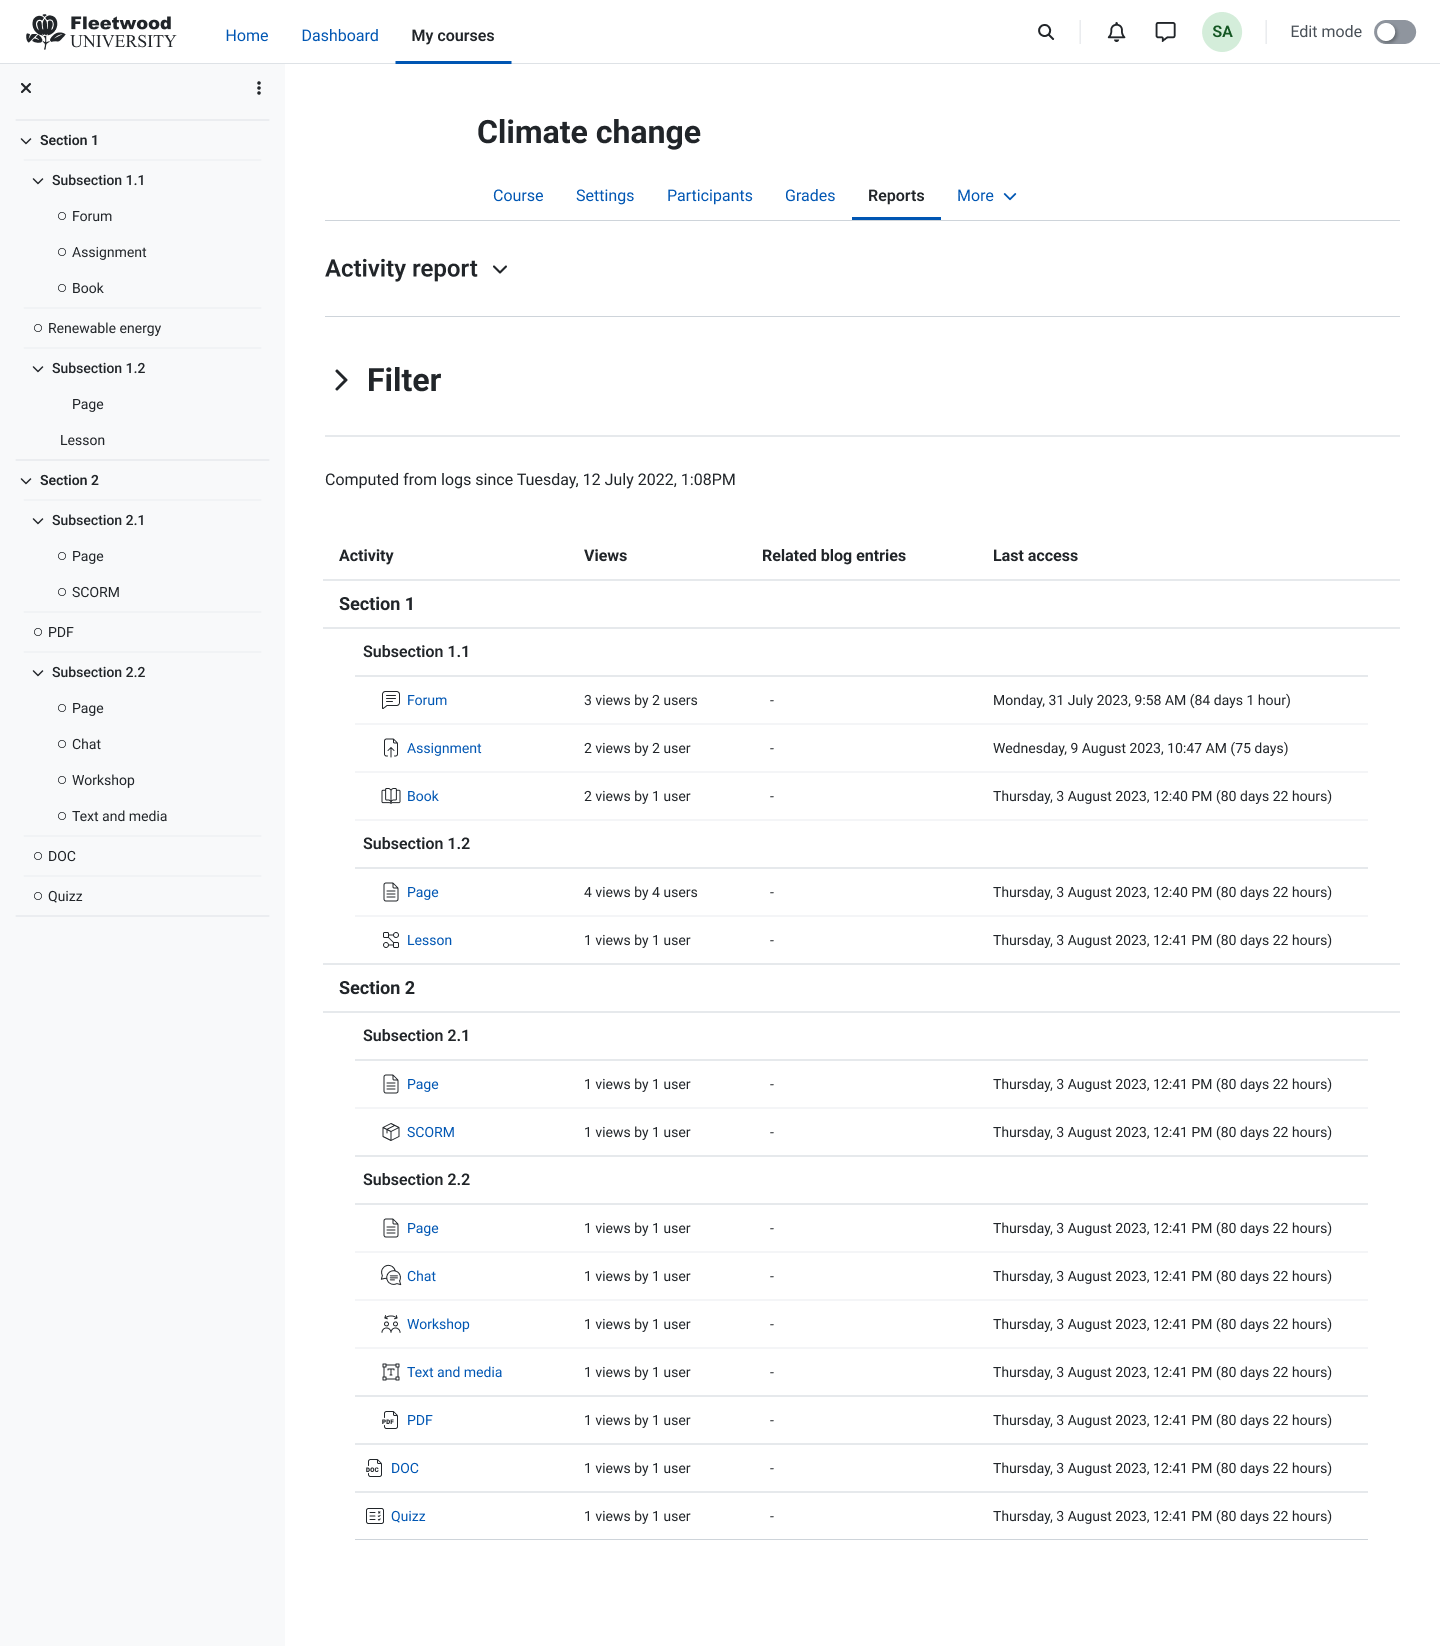Image resolution: width=1440 pixels, height=1646 pixels.
Task: Open the notifications bell
Action: [1116, 32]
